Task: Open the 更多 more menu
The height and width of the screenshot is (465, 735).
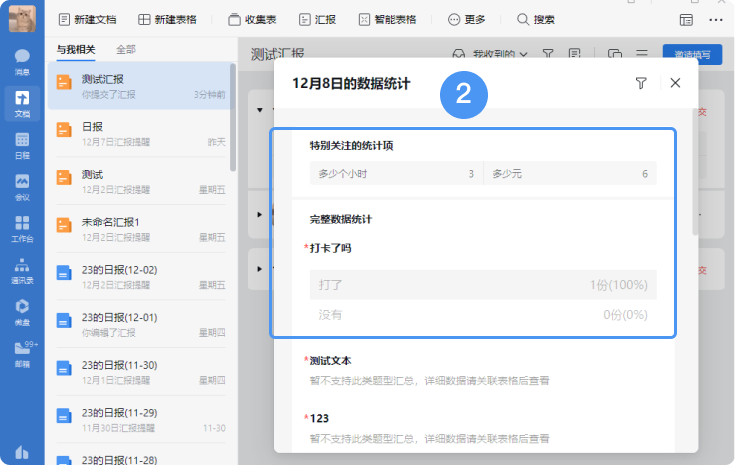Action: pos(467,20)
